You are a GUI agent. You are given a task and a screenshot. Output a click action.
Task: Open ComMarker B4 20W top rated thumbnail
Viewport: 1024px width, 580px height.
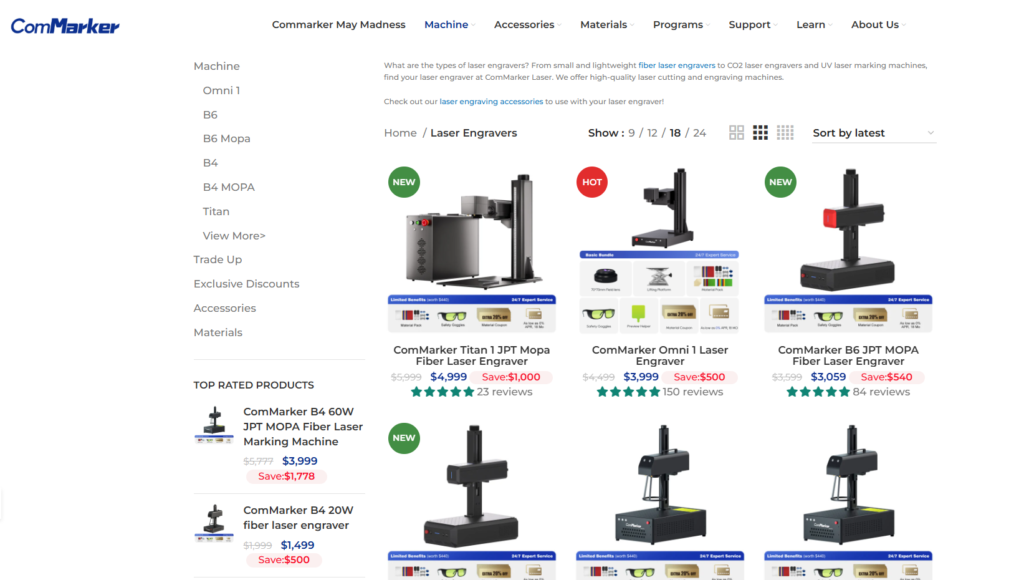[x=214, y=523]
